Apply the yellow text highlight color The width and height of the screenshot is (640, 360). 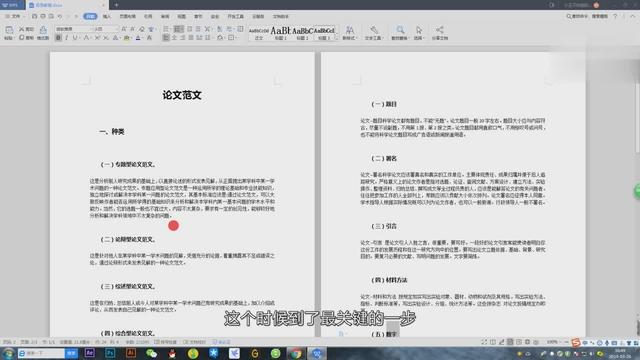[x=127, y=38]
